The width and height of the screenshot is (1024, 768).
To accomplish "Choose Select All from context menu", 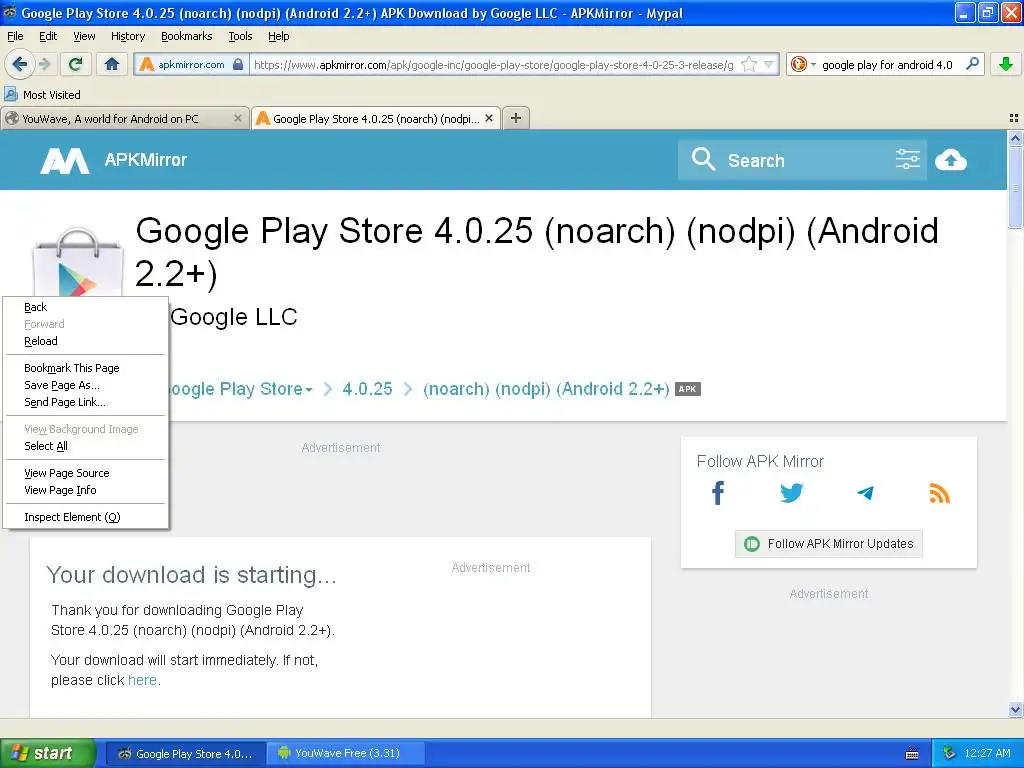I will (86, 445).
